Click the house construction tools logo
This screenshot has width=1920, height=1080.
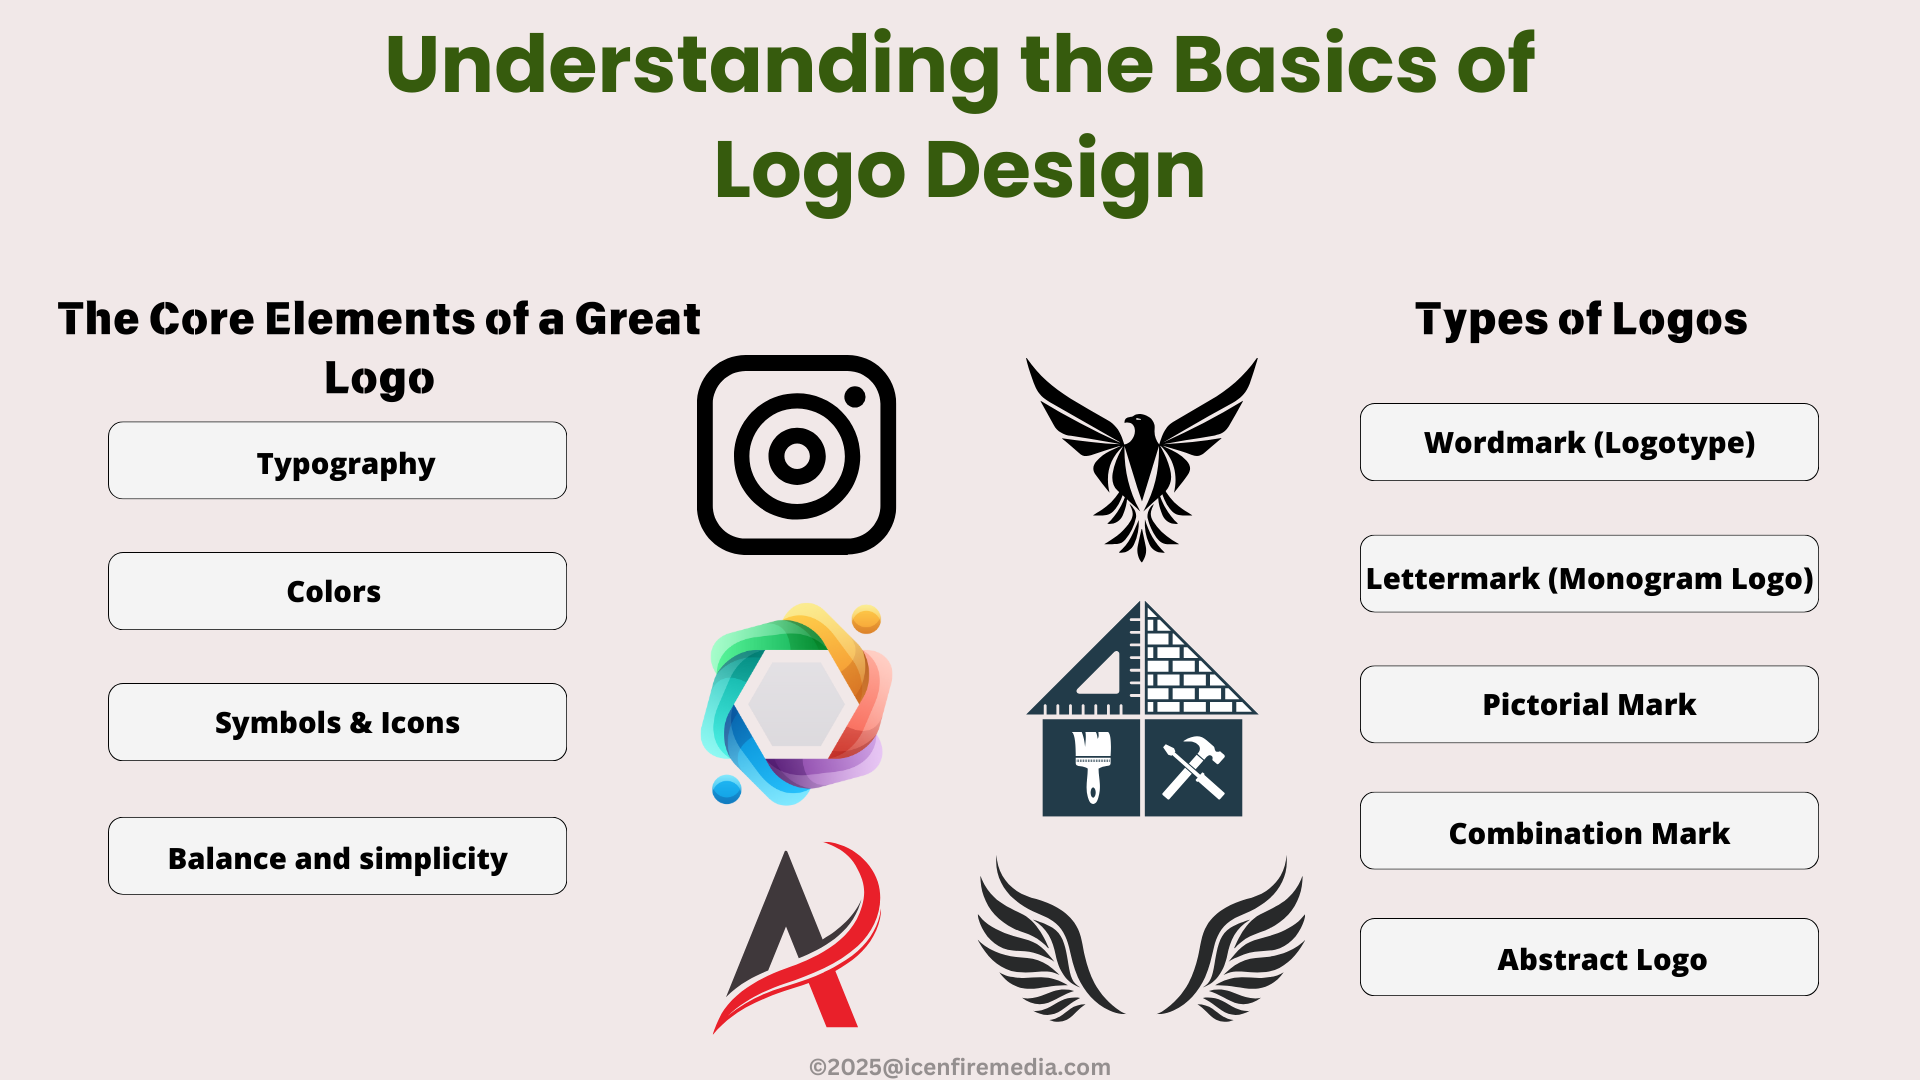[1142, 709]
